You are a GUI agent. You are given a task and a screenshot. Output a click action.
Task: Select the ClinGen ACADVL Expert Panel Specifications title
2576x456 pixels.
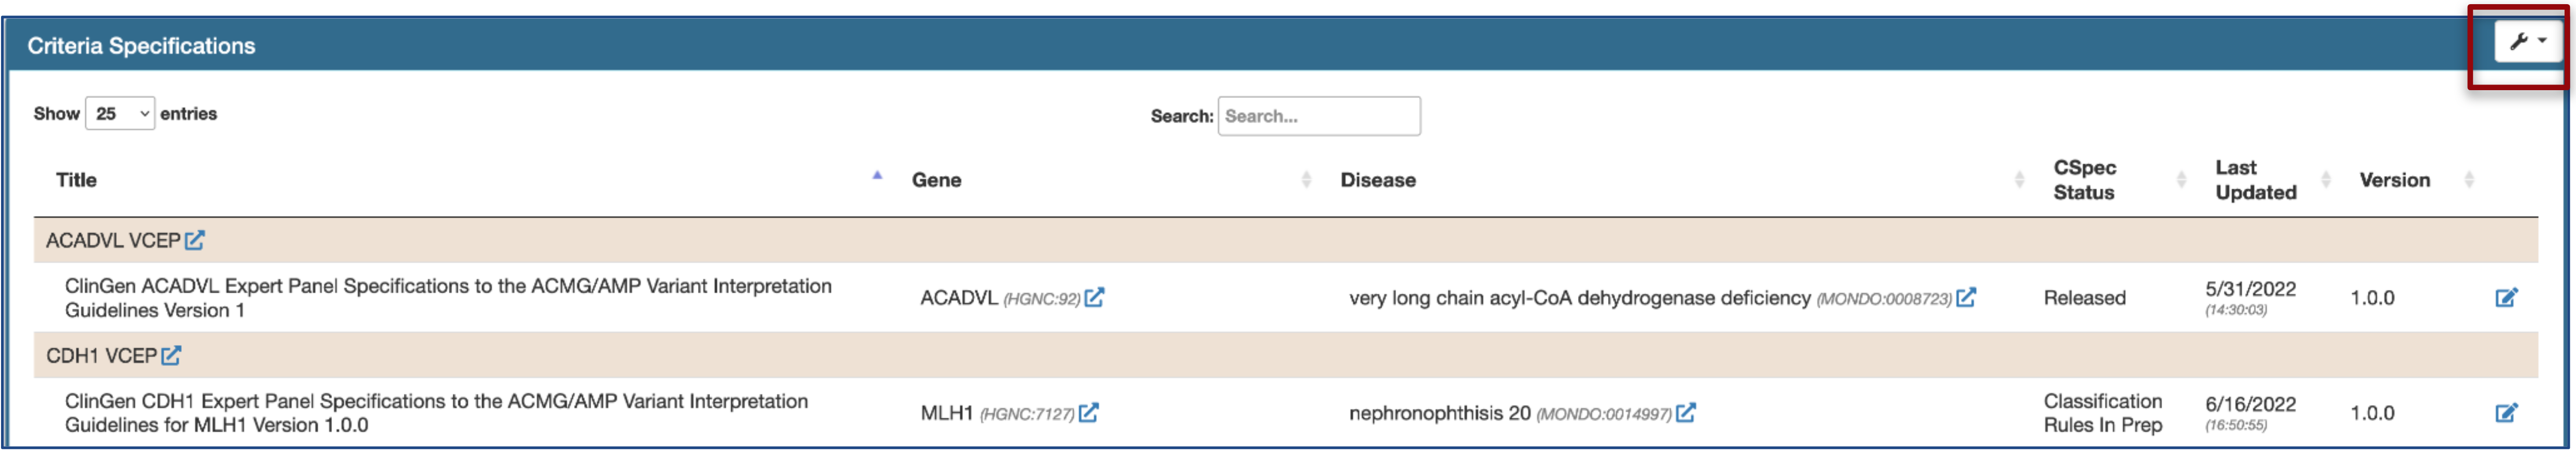click(447, 298)
